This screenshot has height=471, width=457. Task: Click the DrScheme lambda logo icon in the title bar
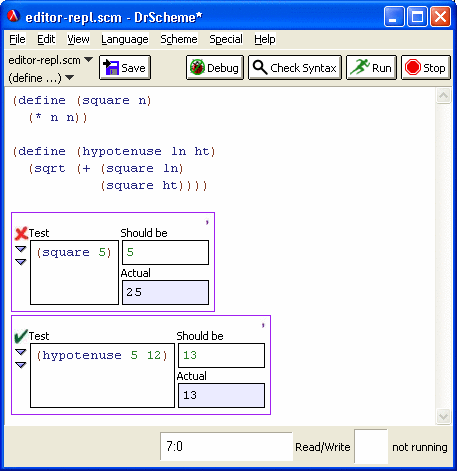click(14, 16)
